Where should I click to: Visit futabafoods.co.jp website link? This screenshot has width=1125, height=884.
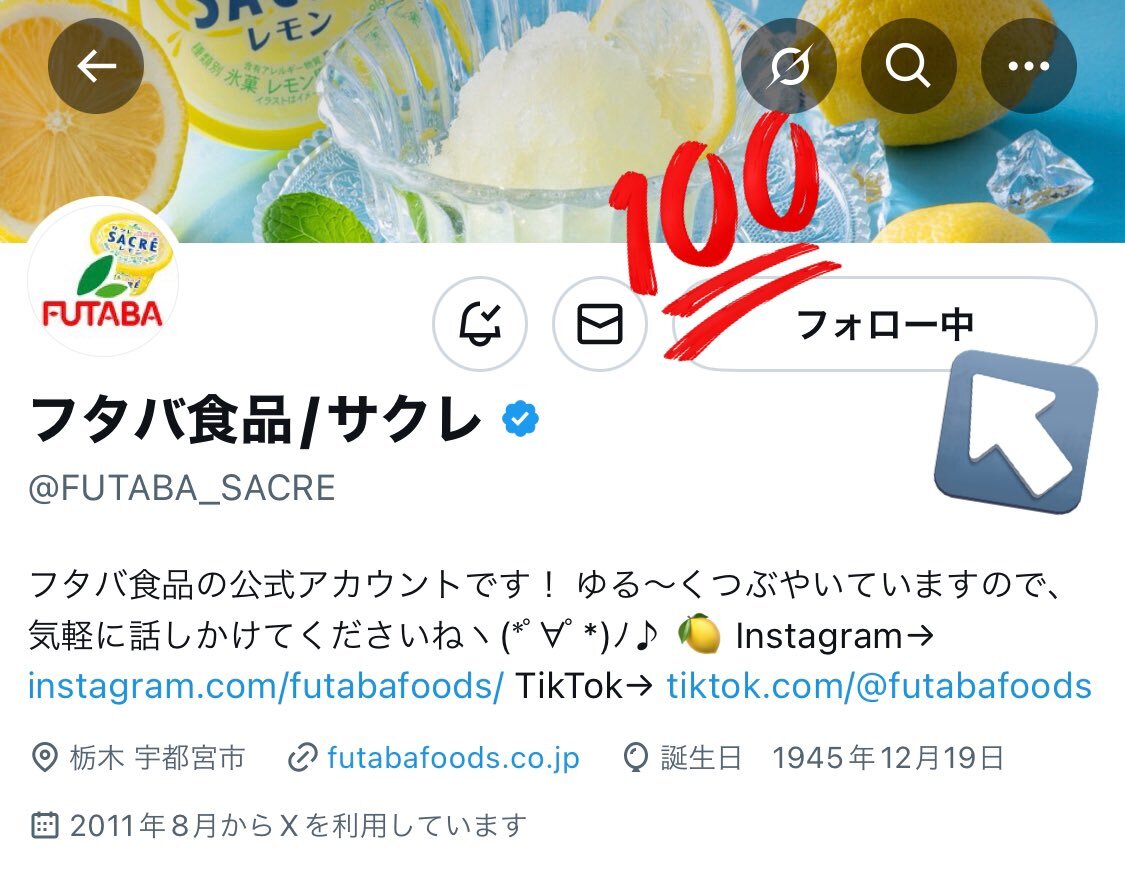(x=453, y=758)
